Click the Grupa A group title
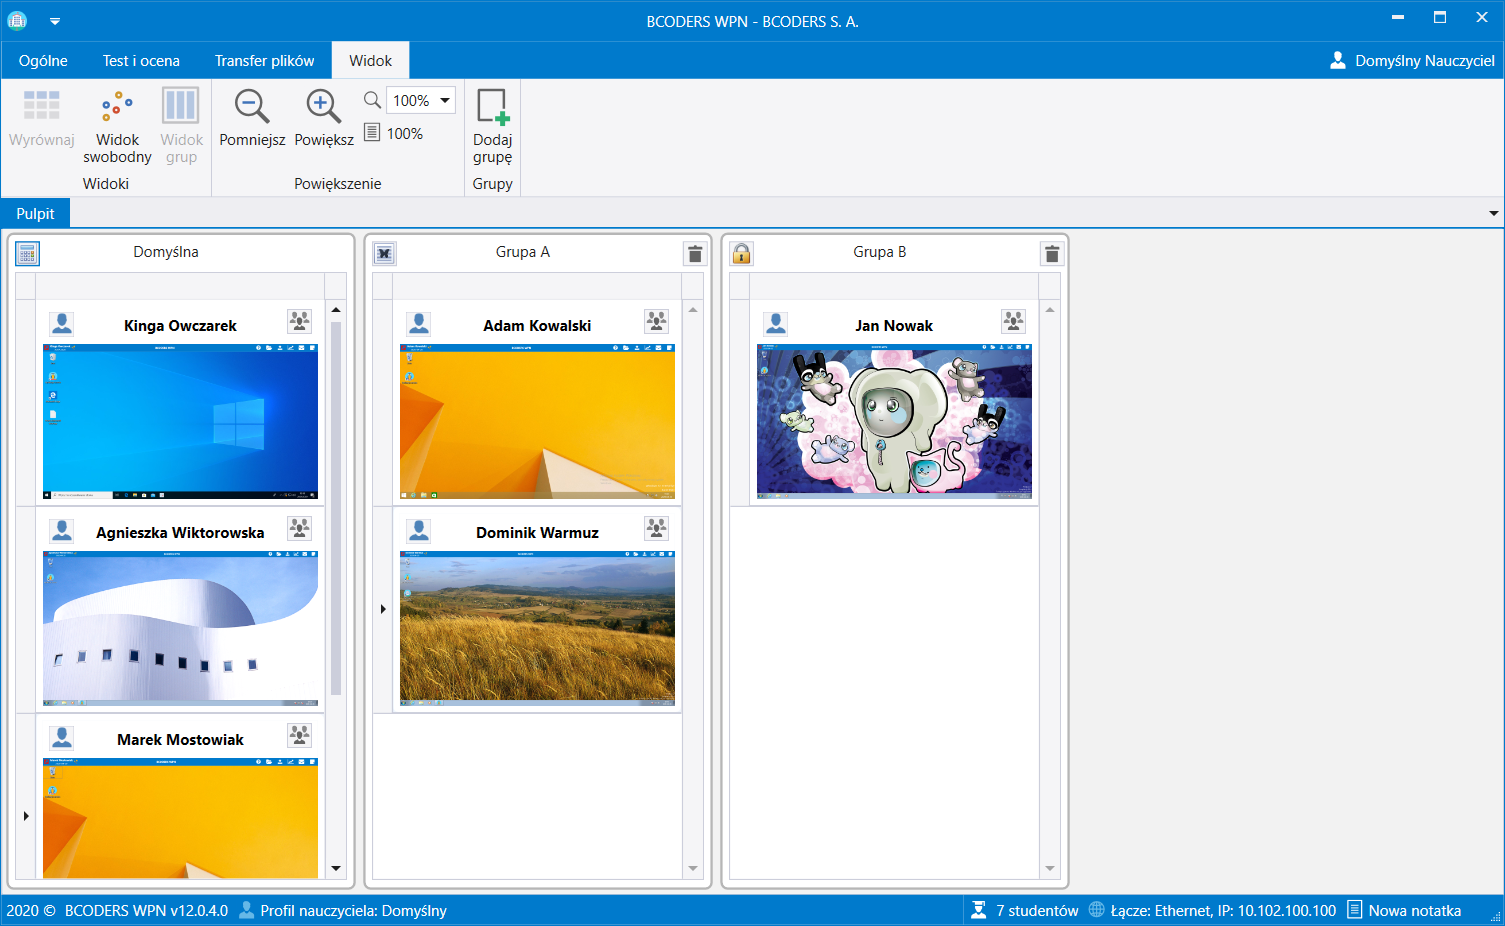This screenshot has width=1505, height=926. 523,252
